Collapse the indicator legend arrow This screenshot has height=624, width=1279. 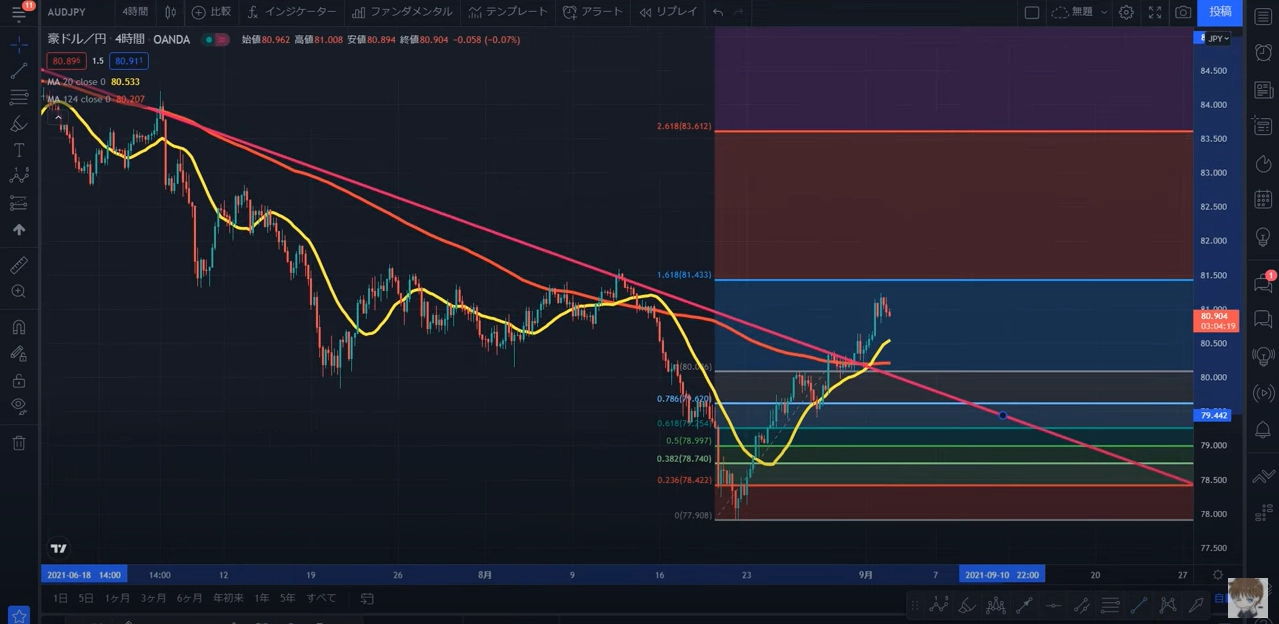(x=58, y=117)
